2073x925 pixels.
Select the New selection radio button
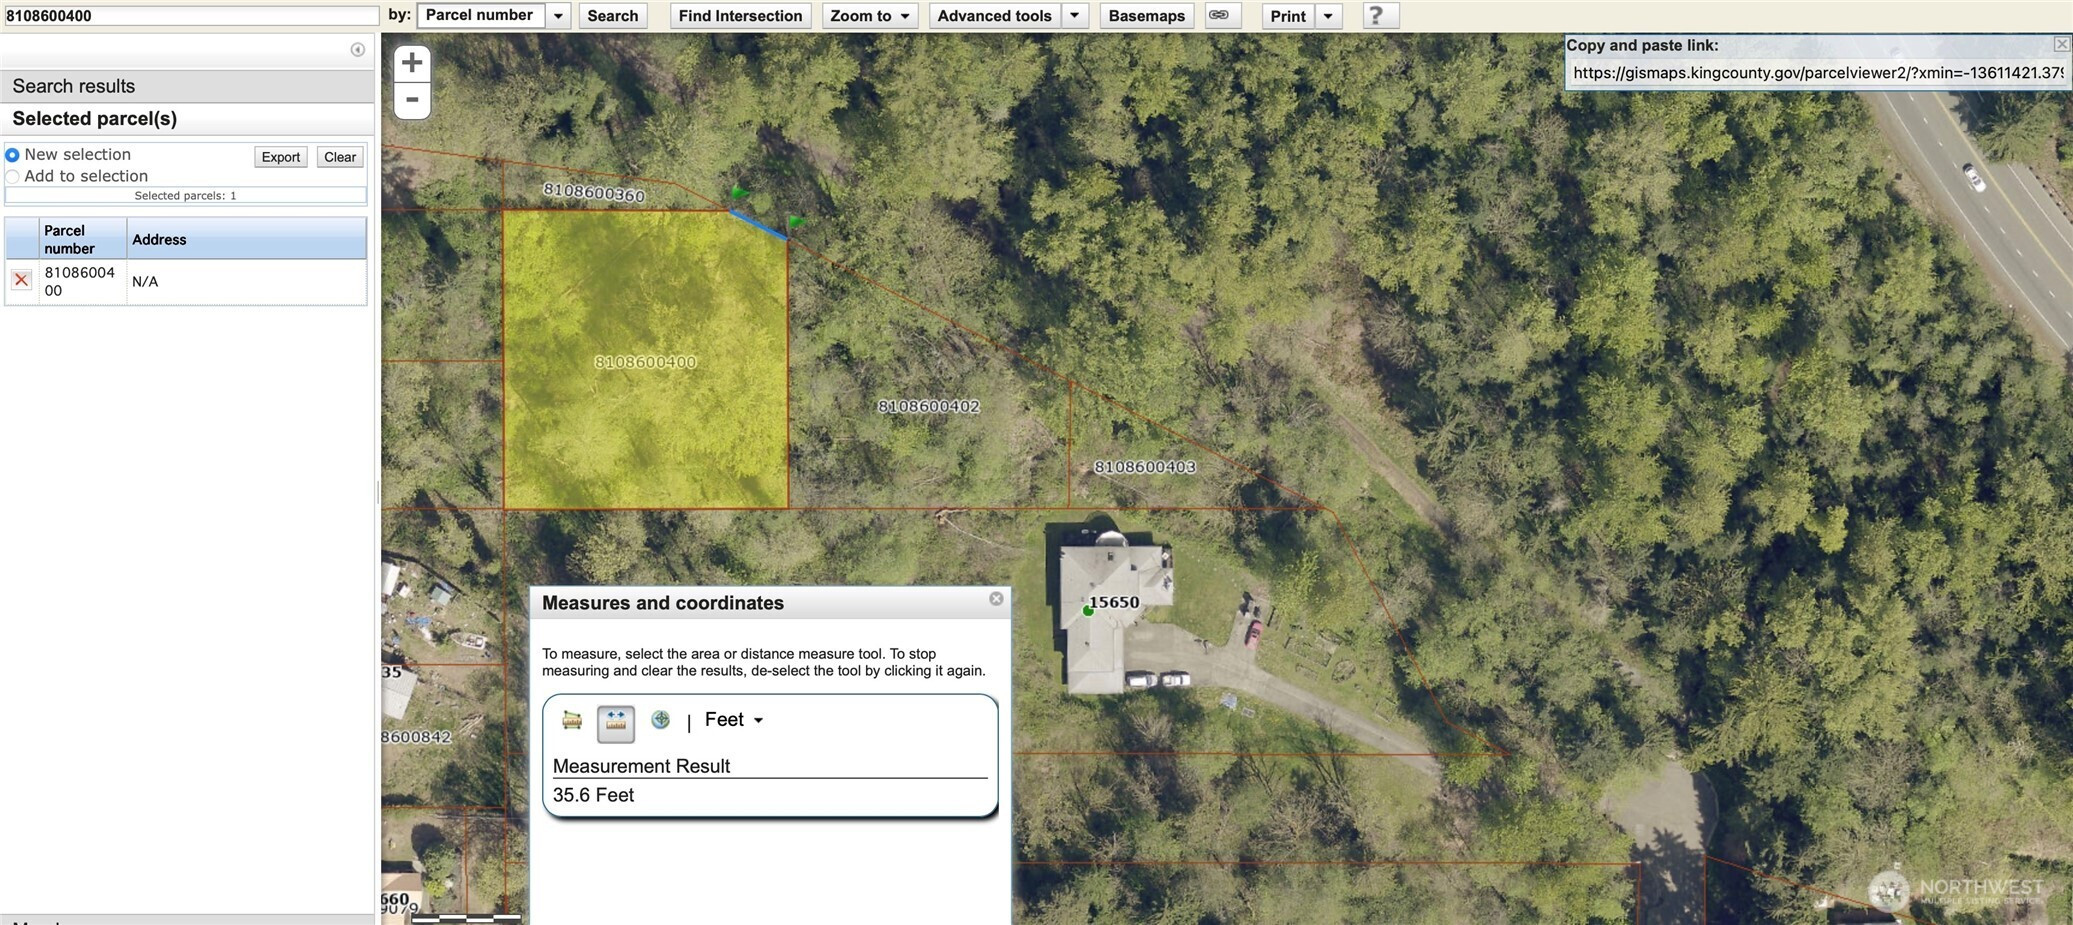13,155
